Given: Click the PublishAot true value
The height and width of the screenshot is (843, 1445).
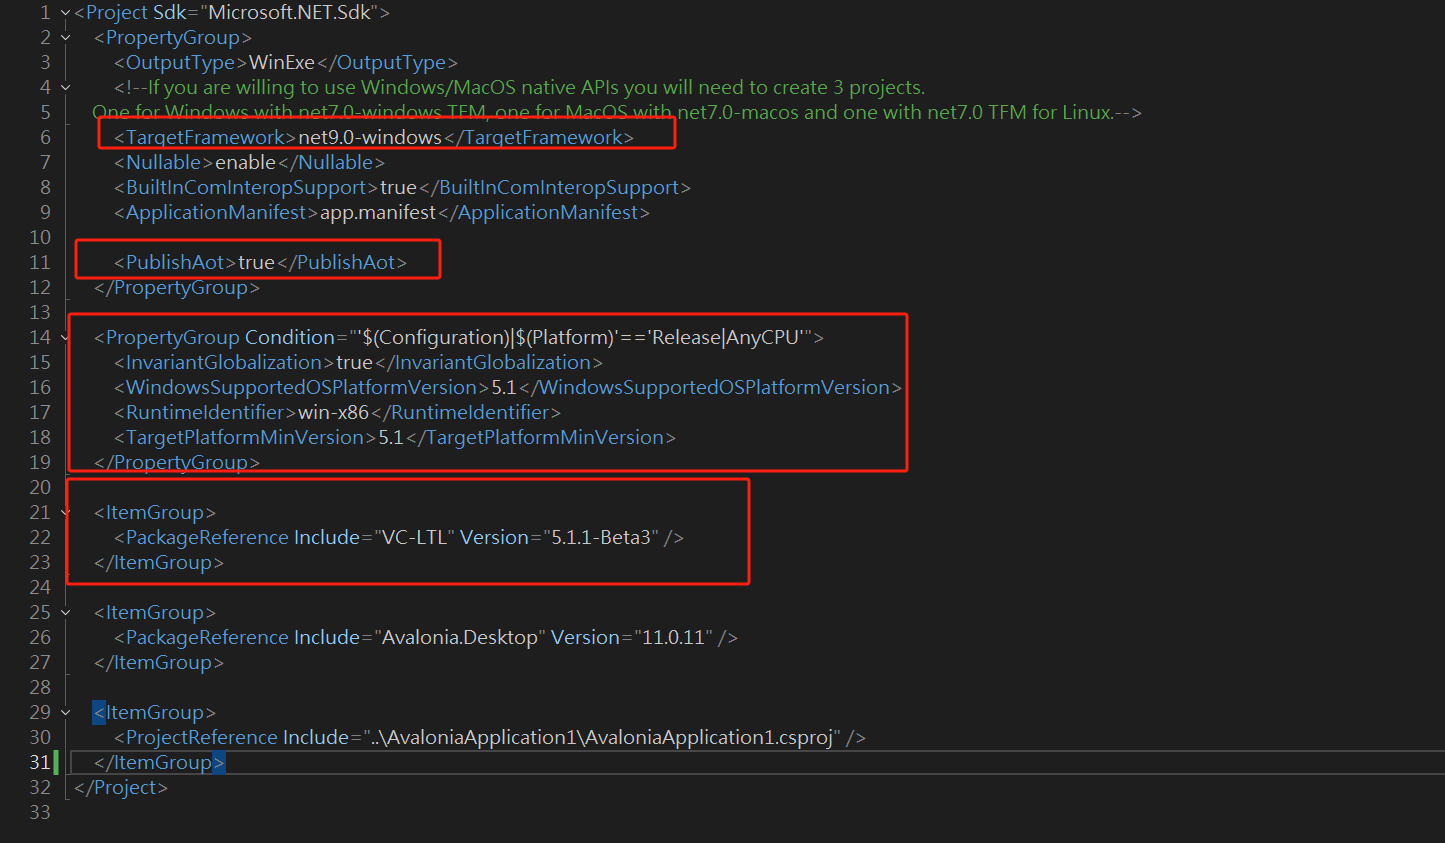Looking at the screenshot, I should coord(256,263).
